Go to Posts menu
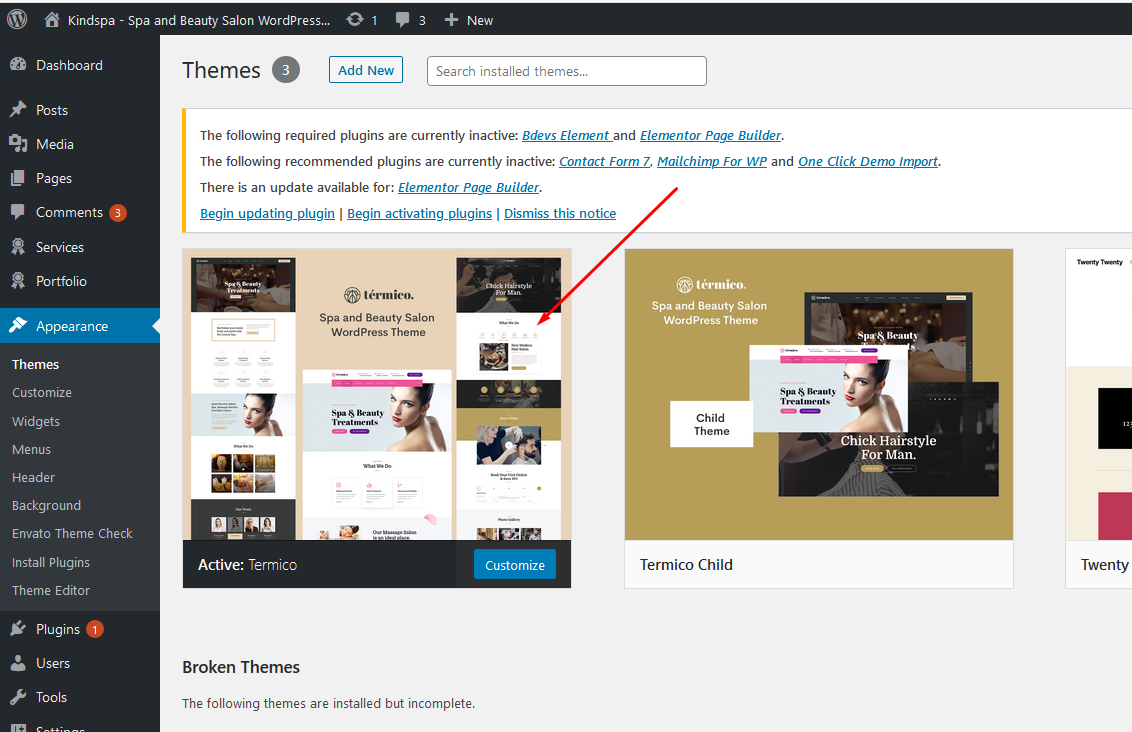Image resolution: width=1132 pixels, height=732 pixels. tap(52, 110)
